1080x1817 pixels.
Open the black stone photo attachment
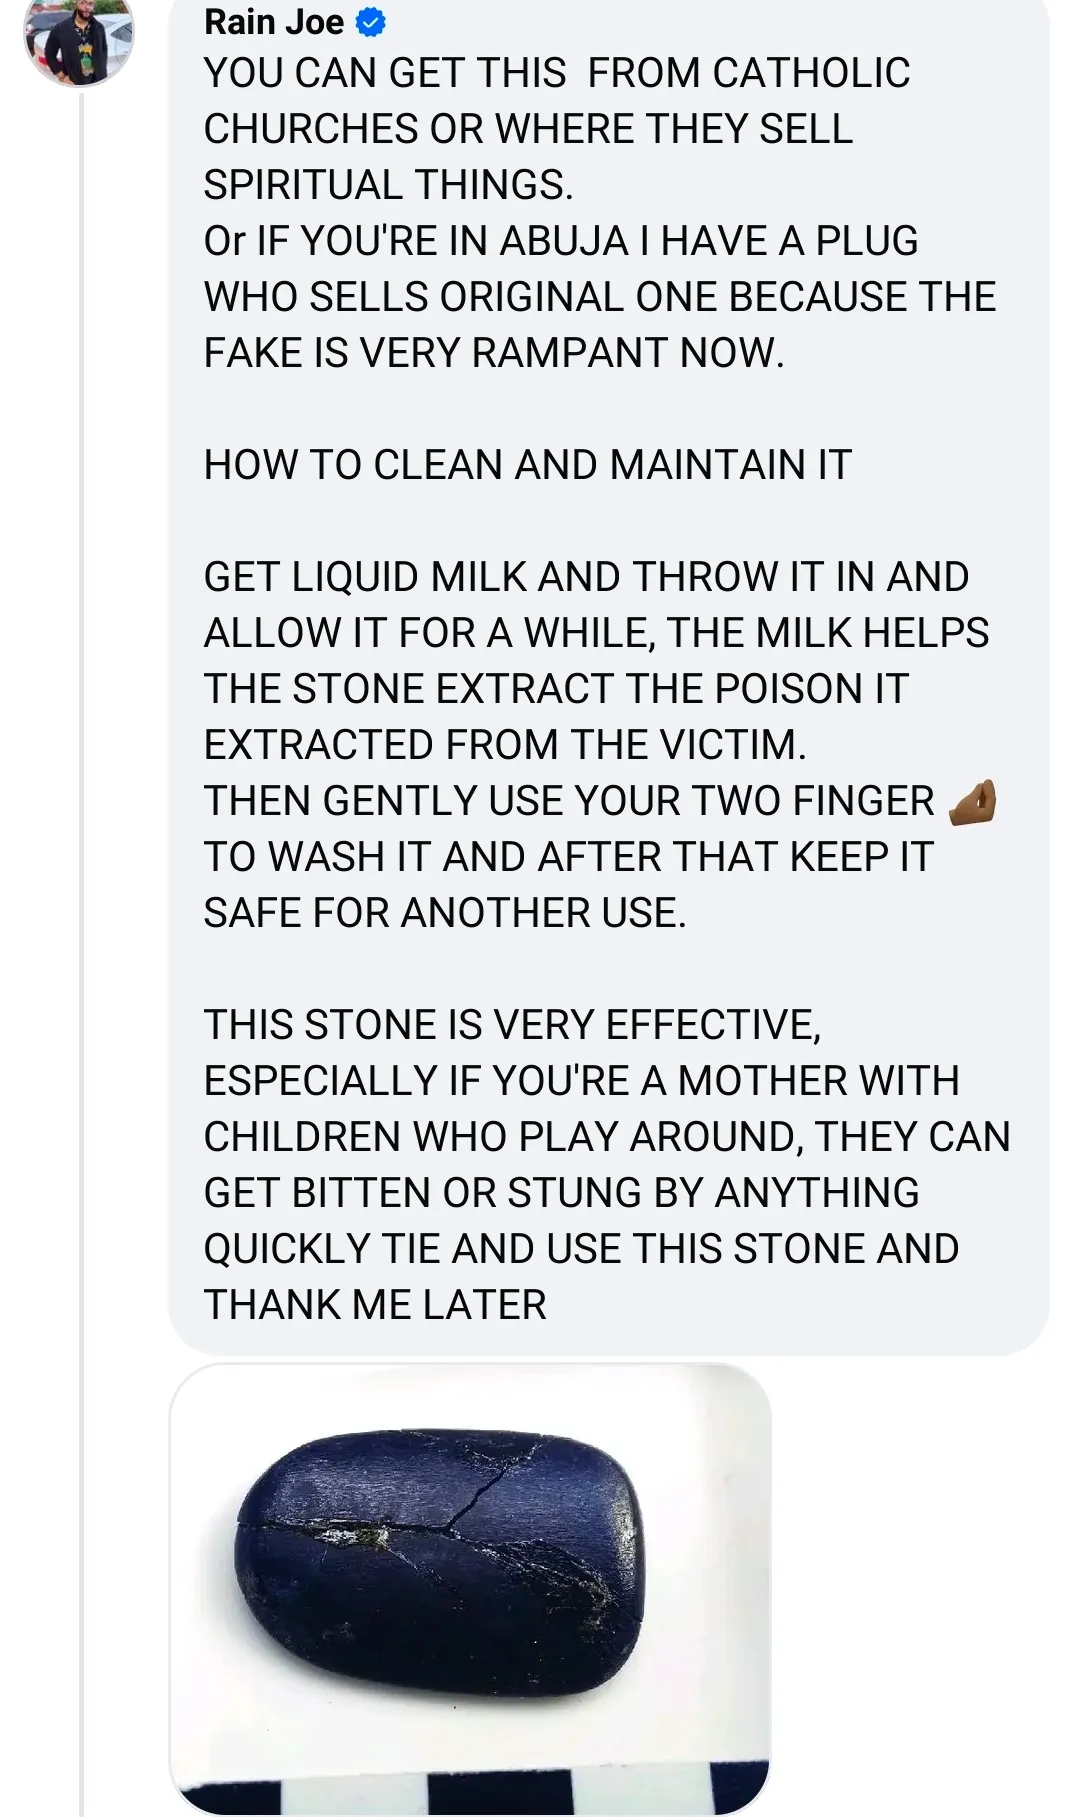[470, 1589]
